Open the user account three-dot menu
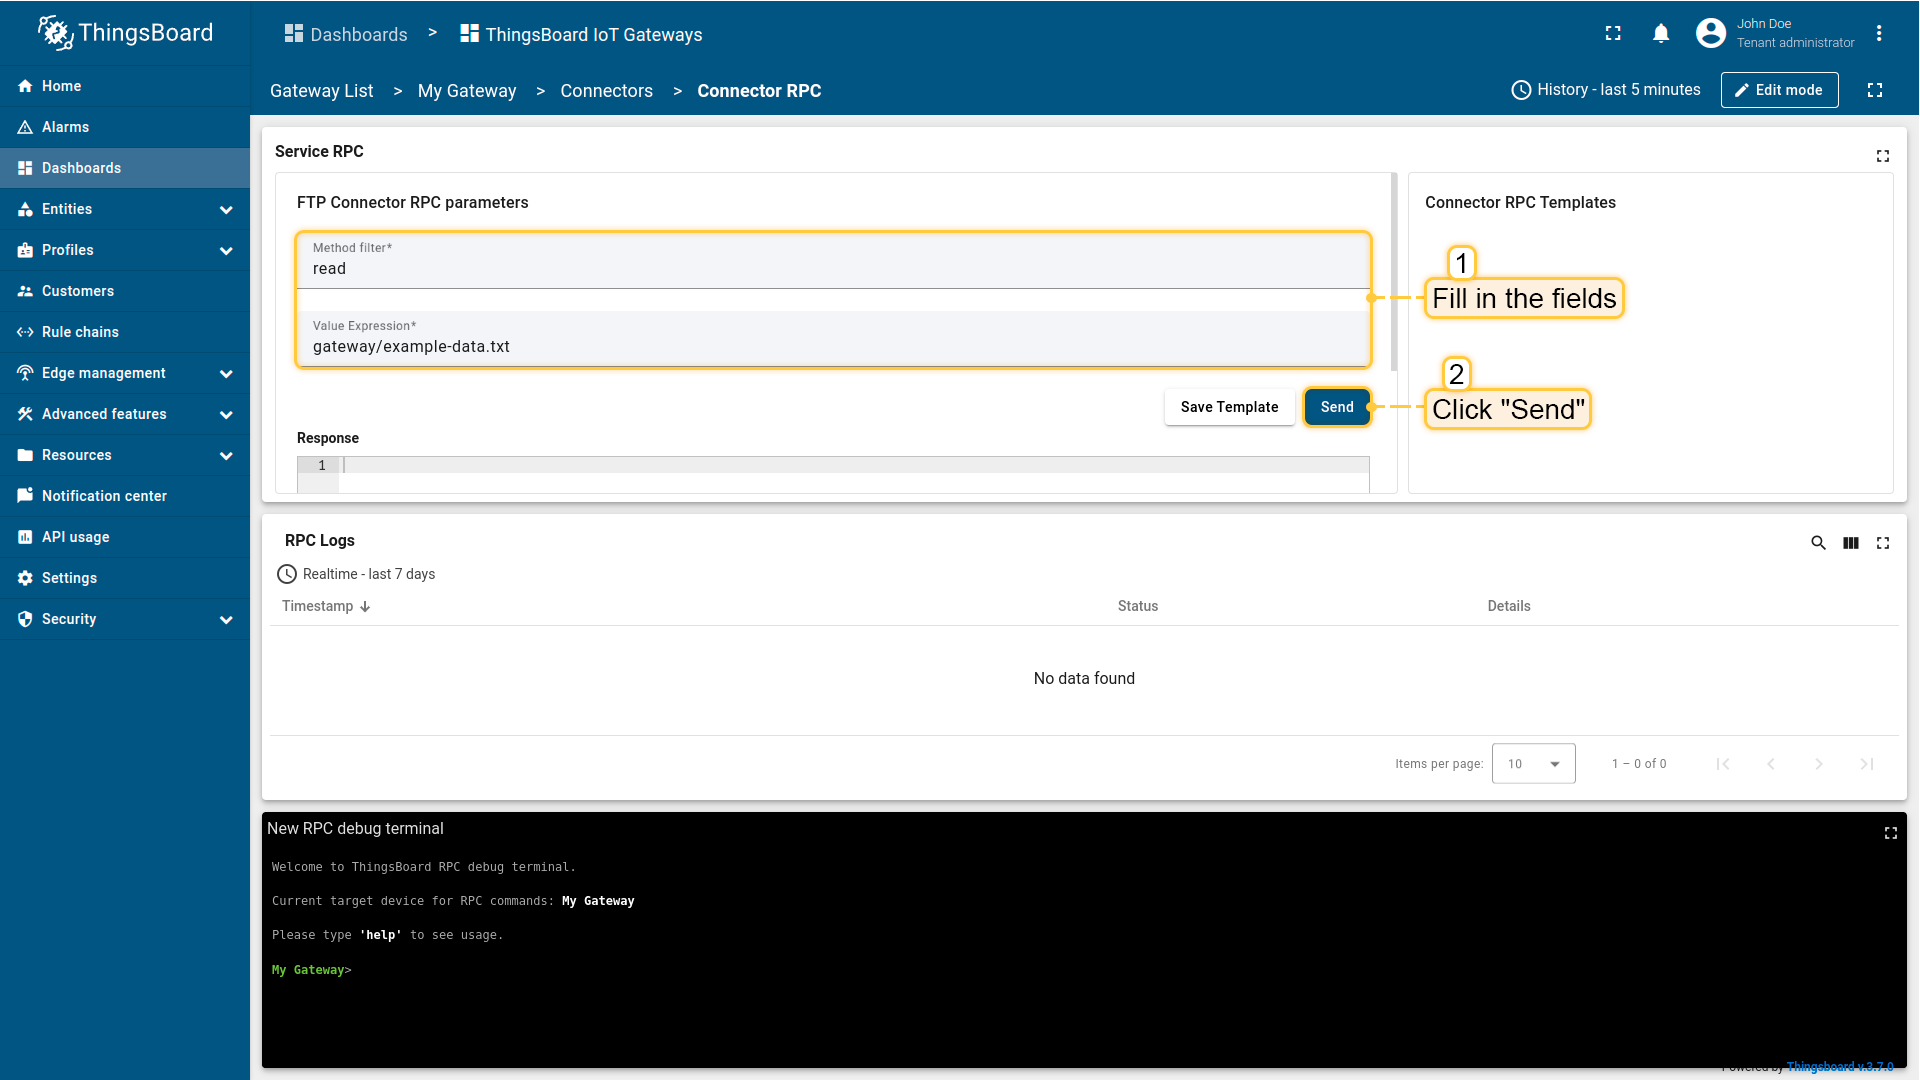 coord(1879,34)
